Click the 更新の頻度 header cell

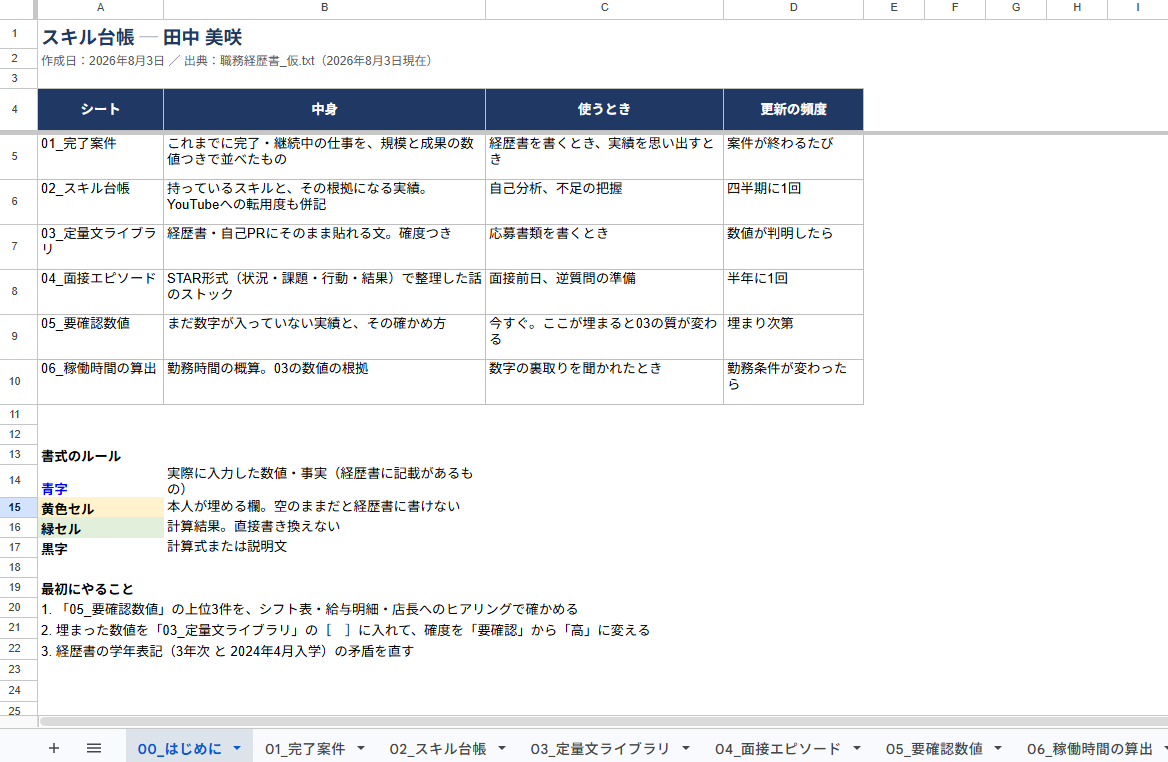(x=793, y=109)
